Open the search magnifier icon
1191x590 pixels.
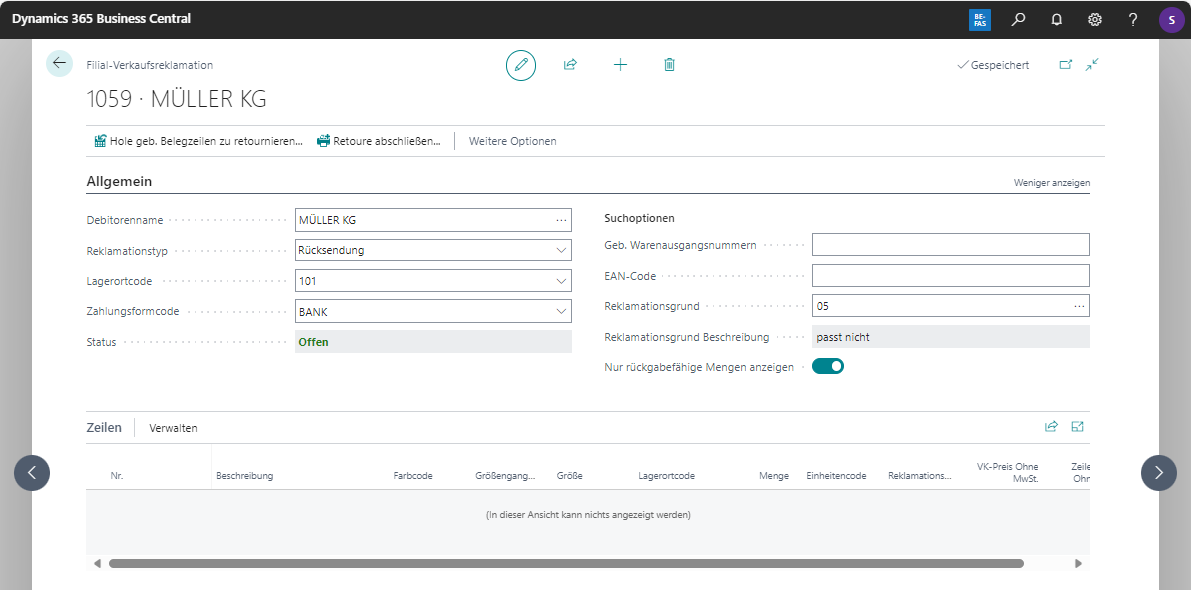[x=1018, y=19]
